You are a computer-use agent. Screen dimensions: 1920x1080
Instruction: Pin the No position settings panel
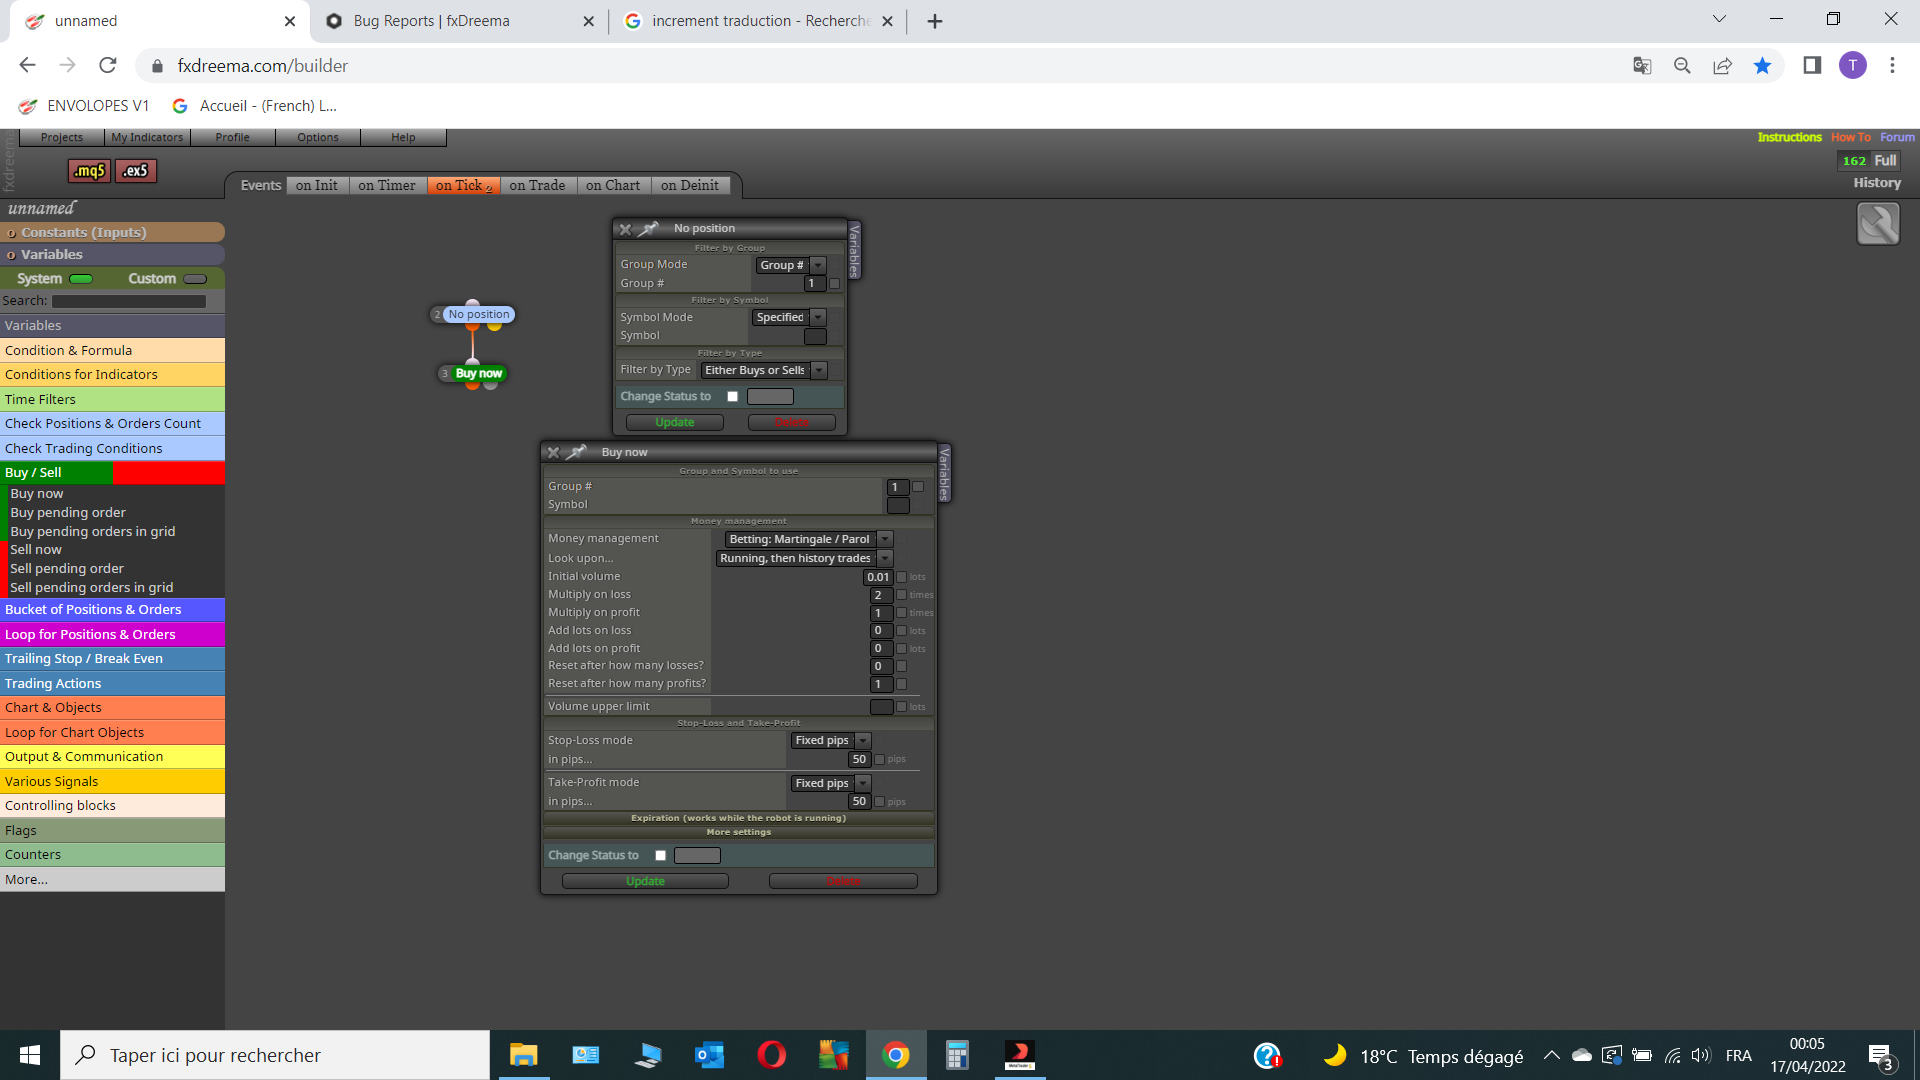(649, 229)
